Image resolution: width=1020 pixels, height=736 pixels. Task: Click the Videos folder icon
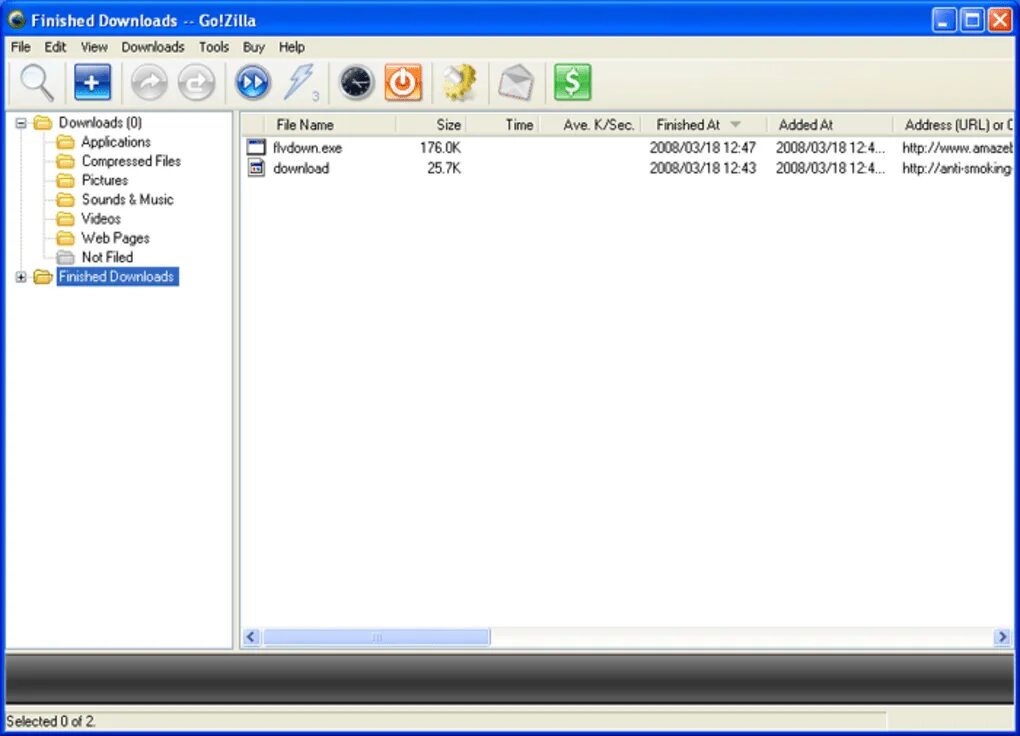point(65,219)
